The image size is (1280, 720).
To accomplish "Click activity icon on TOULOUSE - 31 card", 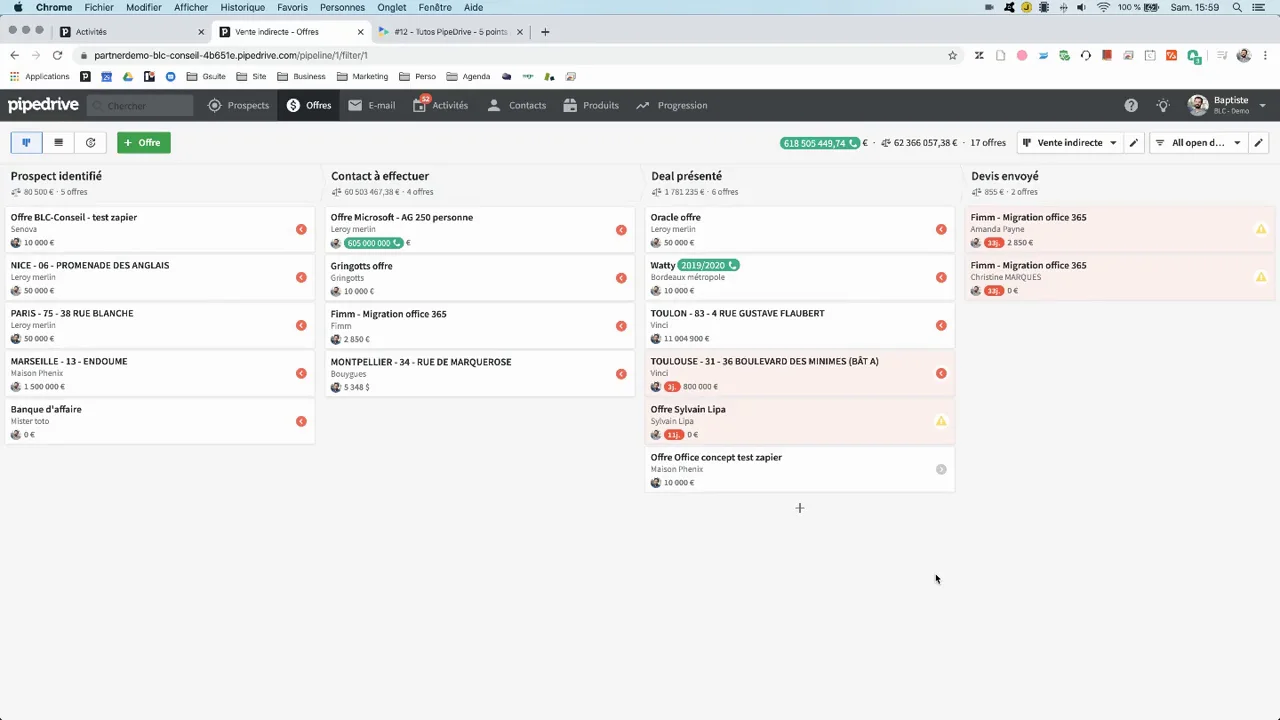I will tap(941, 374).
